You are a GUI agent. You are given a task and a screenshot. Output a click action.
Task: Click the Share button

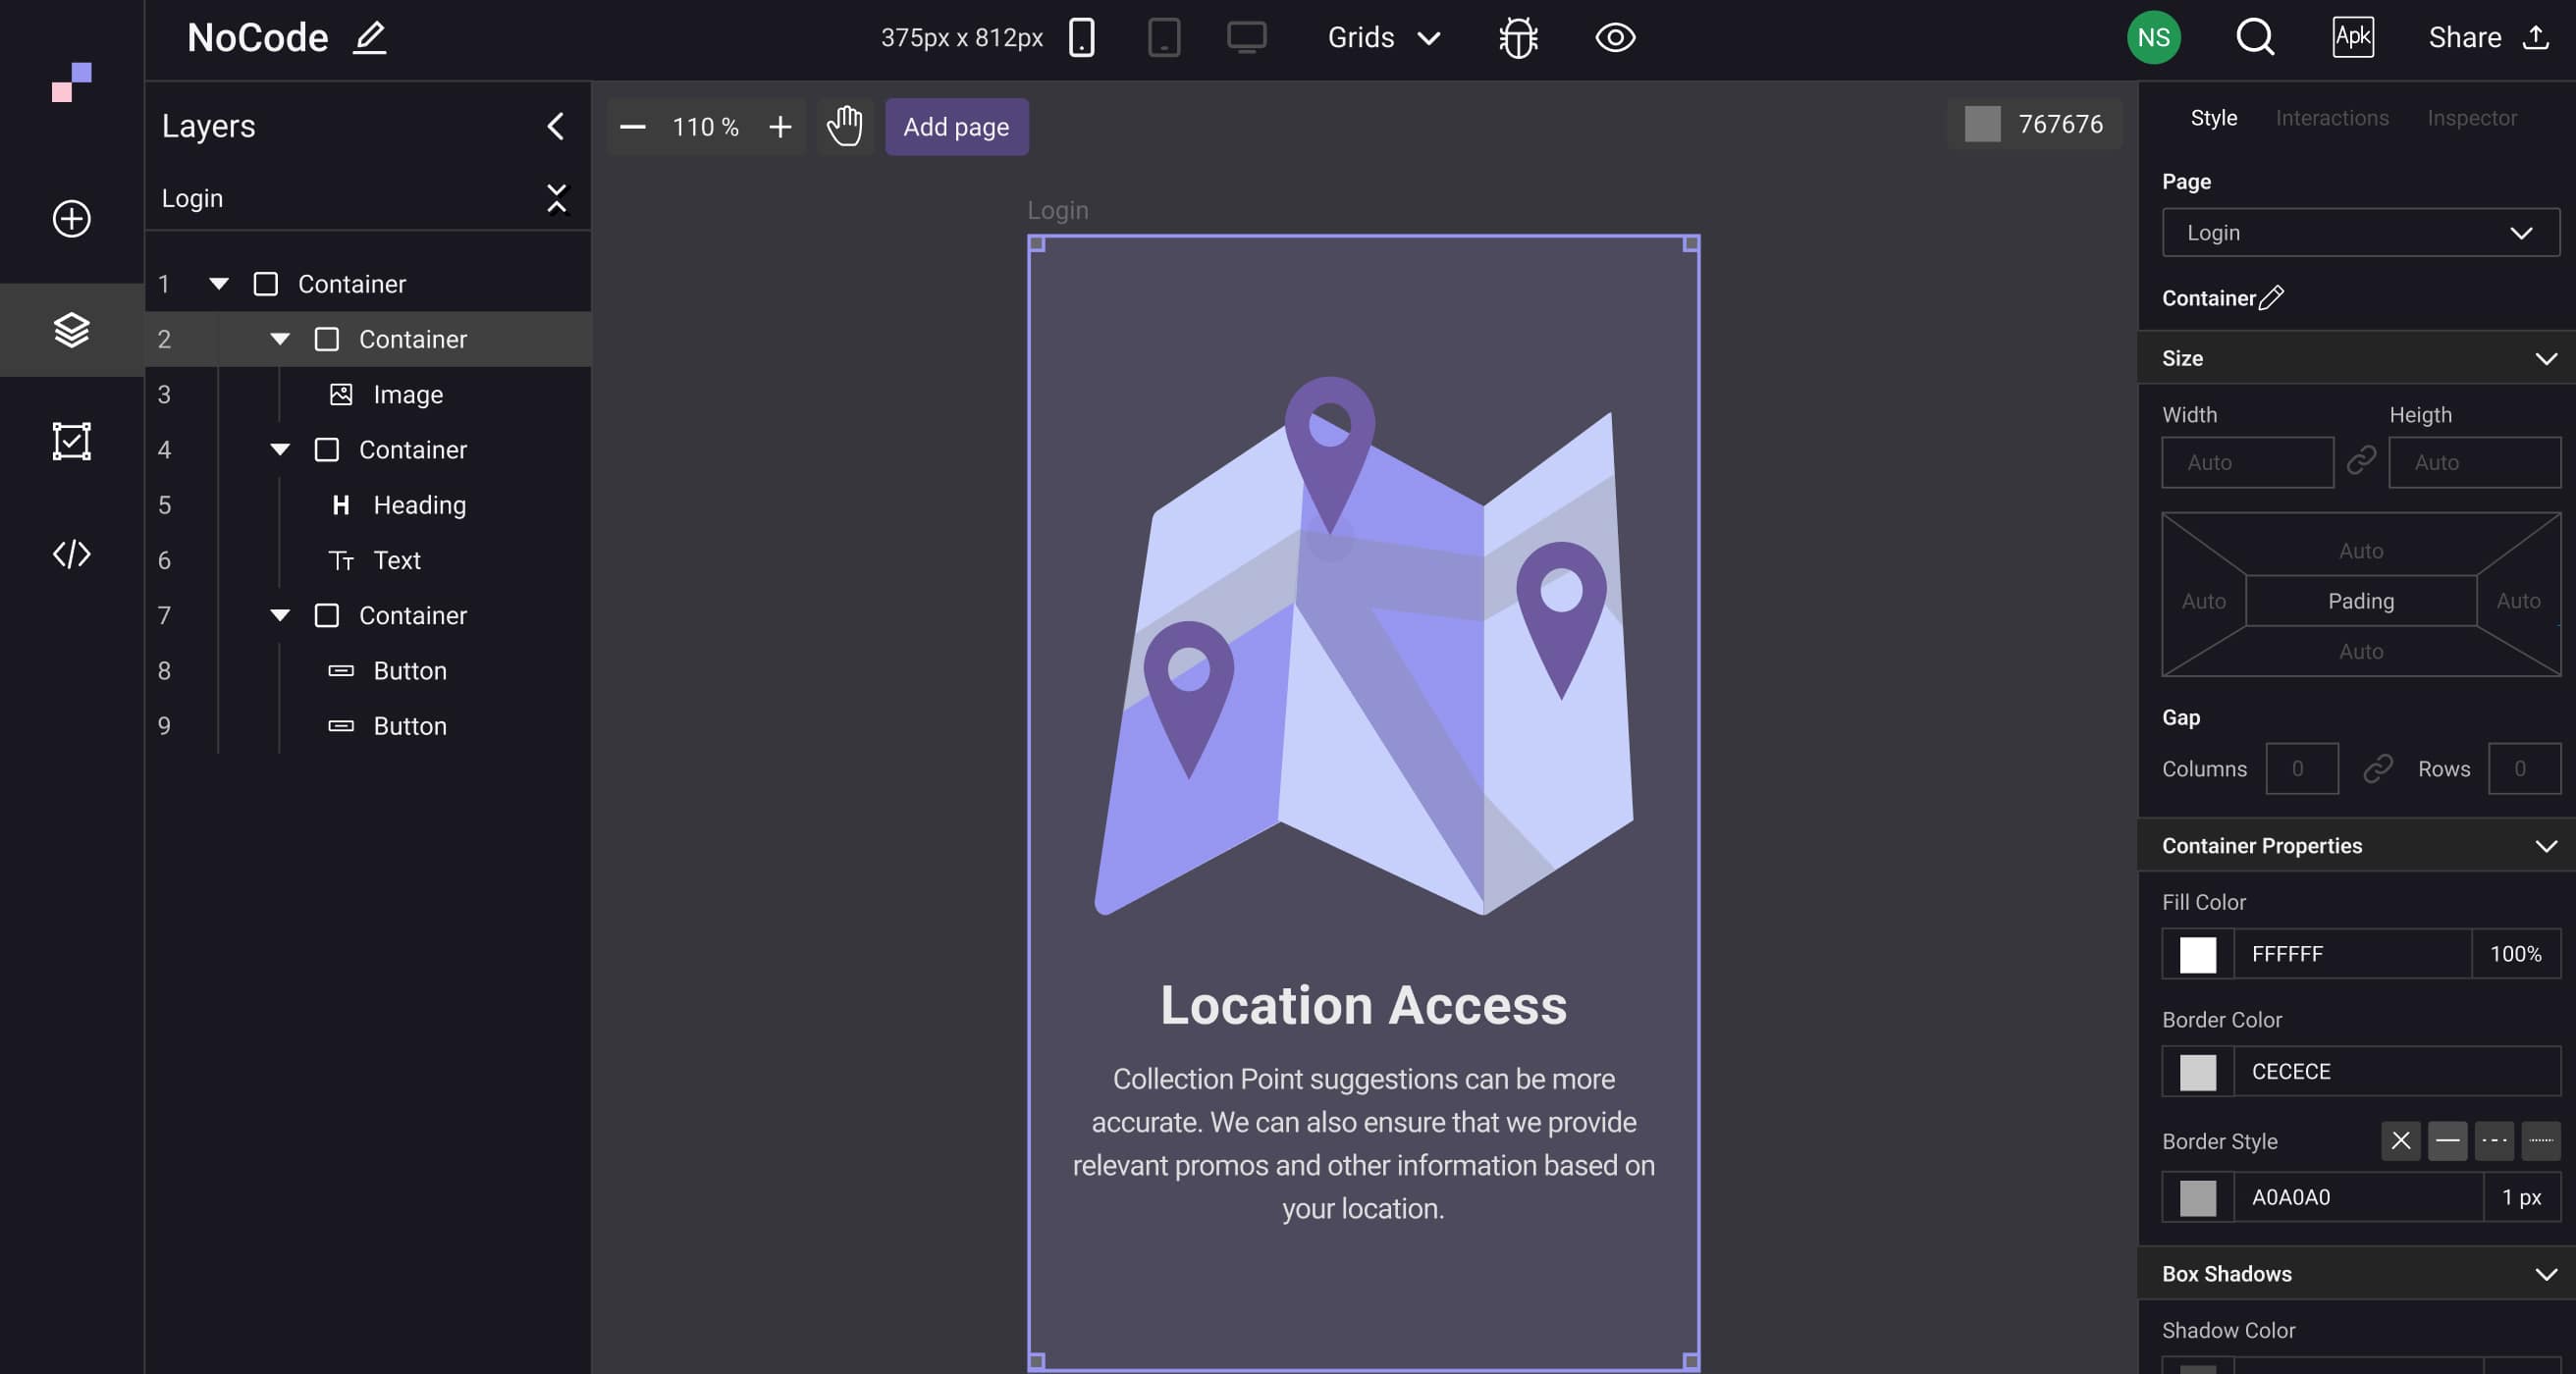pos(2486,38)
